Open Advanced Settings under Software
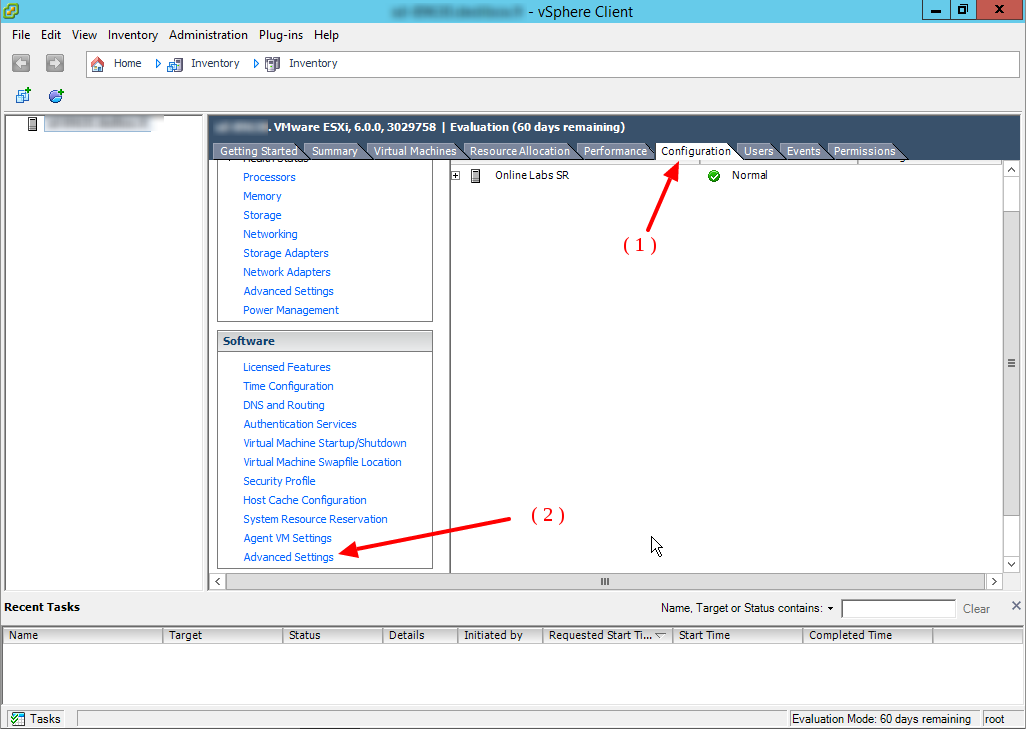1026x729 pixels. point(288,557)
